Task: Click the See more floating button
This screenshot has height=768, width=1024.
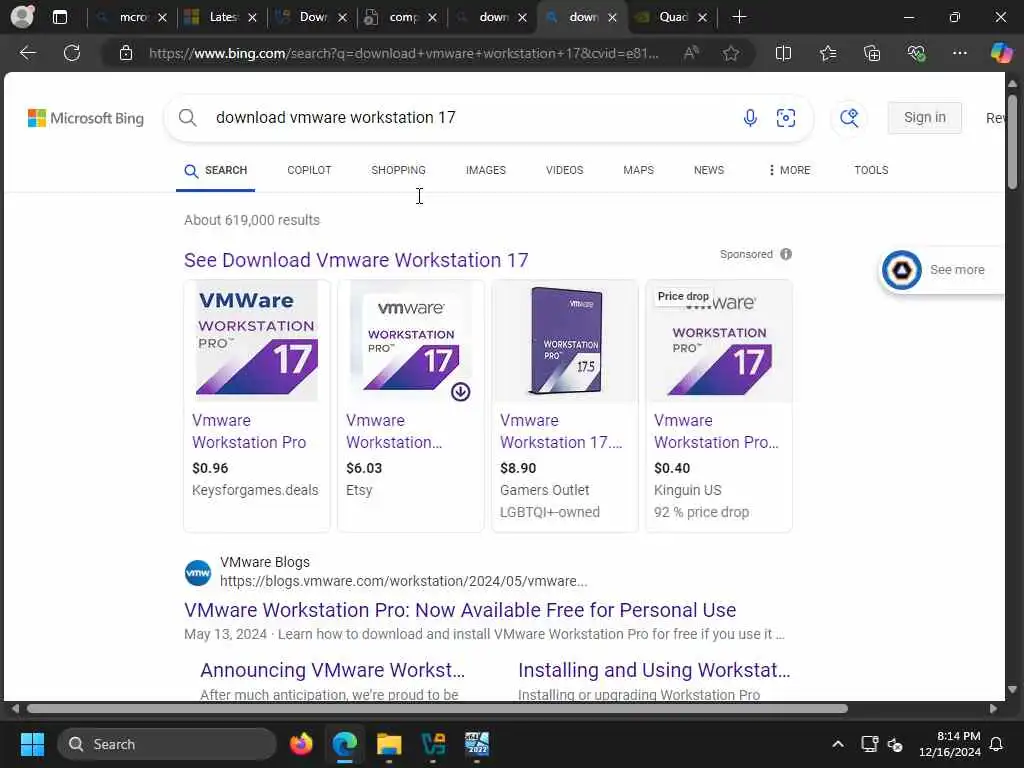Action: pyautogui.click(x=942, y=270)
